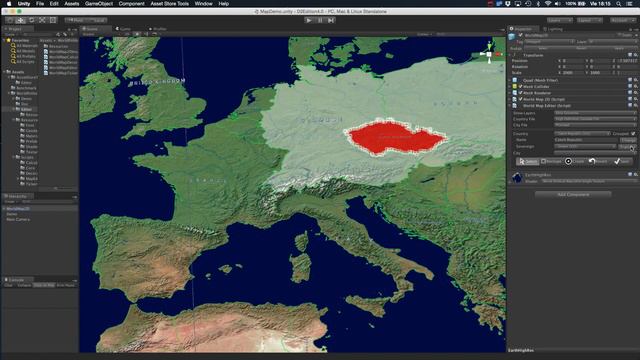Toggle the Mesh Renderer component checkbox
The image size is (640, 360).
520,93
